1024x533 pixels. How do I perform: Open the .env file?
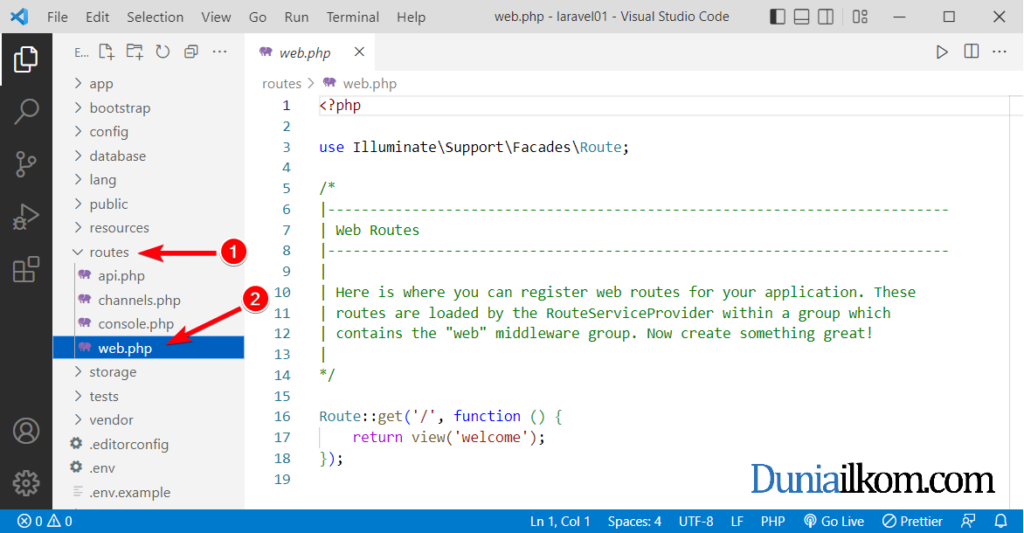click(x=149, y=468)
